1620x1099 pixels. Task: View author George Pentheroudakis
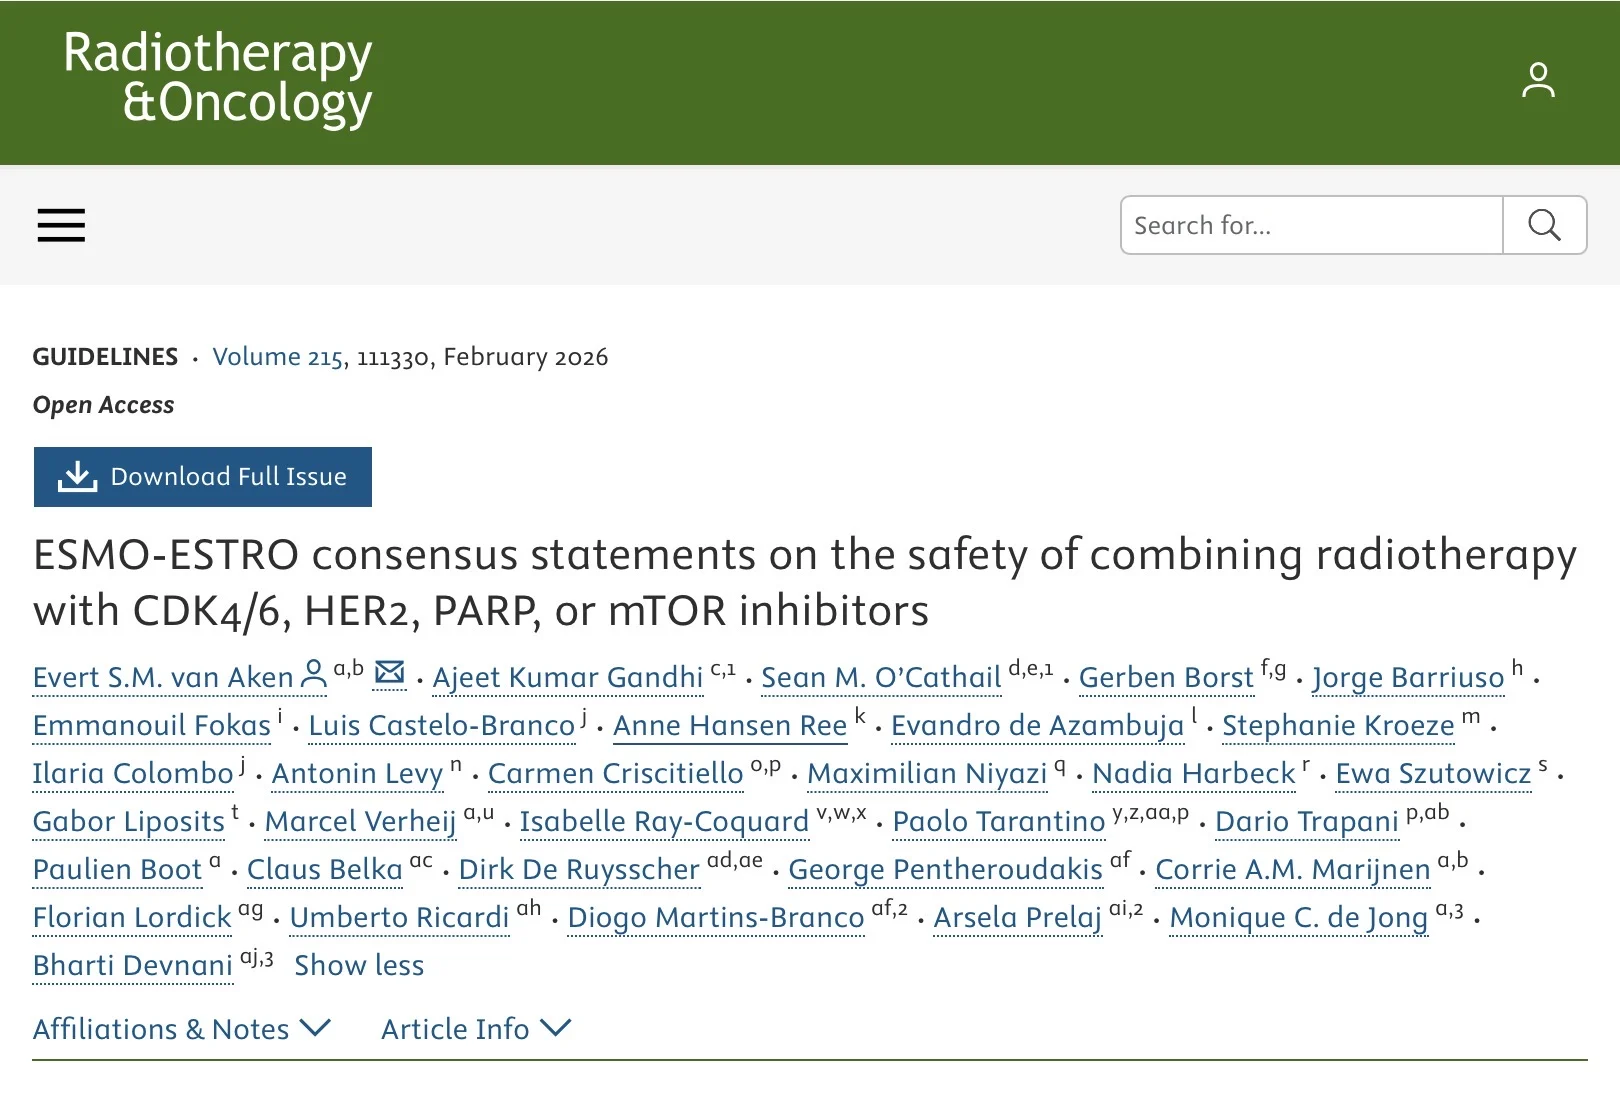point(945,870)
